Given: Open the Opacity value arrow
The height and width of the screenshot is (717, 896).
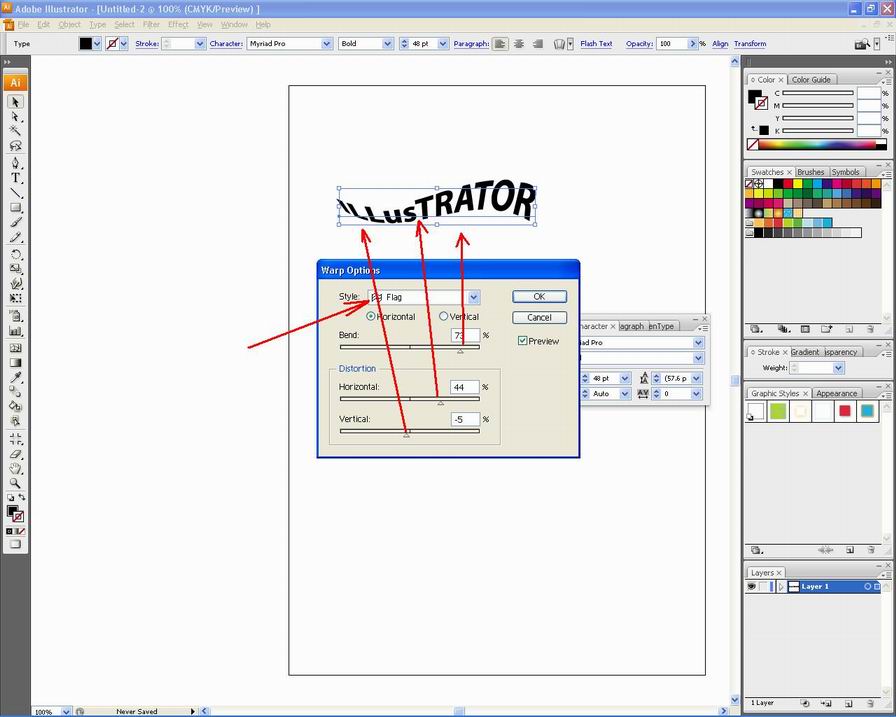Looking at the screenshot, I should (693, 43).
